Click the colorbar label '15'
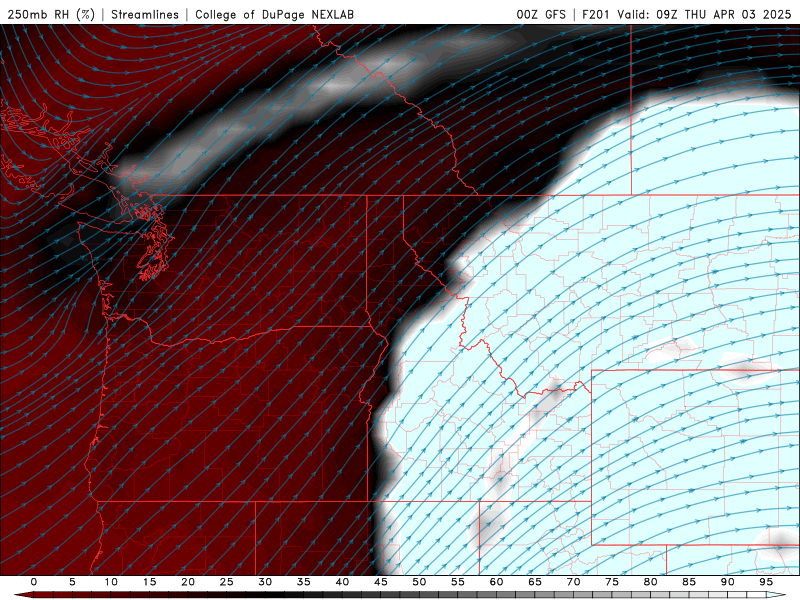The height and width of the screenshot is (600, 800). point(149,582)
